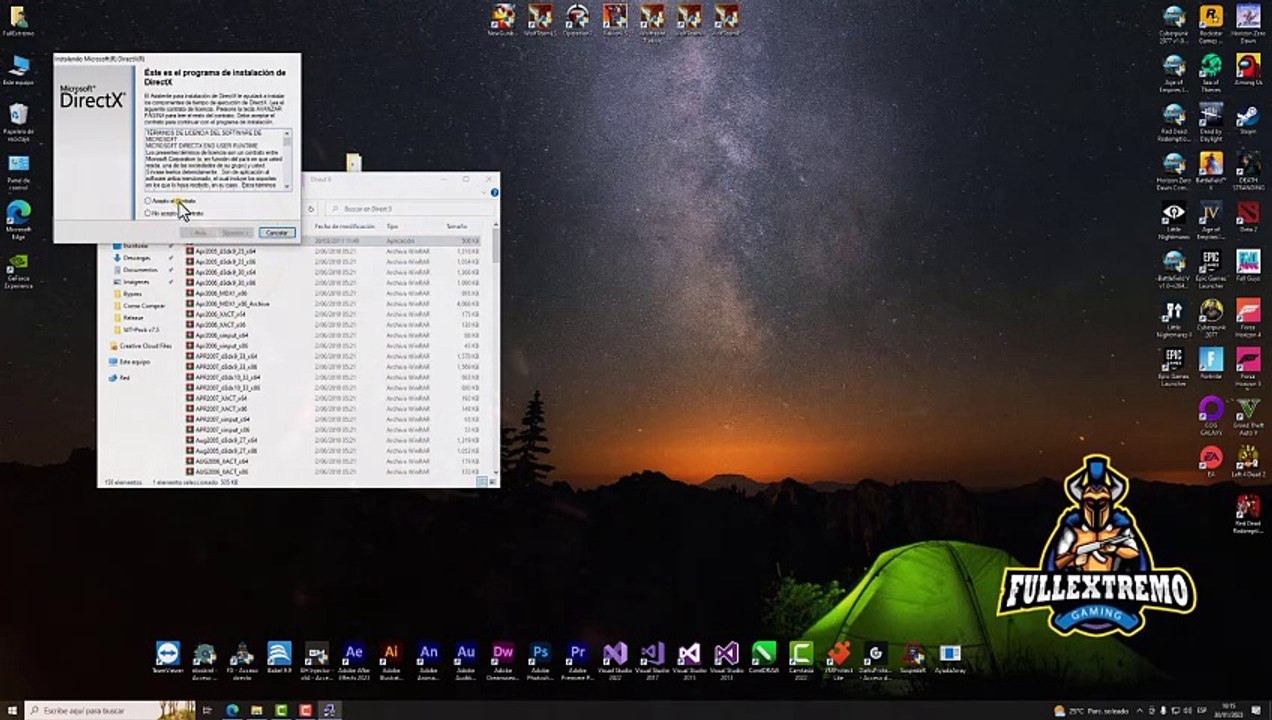Open the Recycle Bin desktop icon
1272x720 pixels.
(18, 120)
